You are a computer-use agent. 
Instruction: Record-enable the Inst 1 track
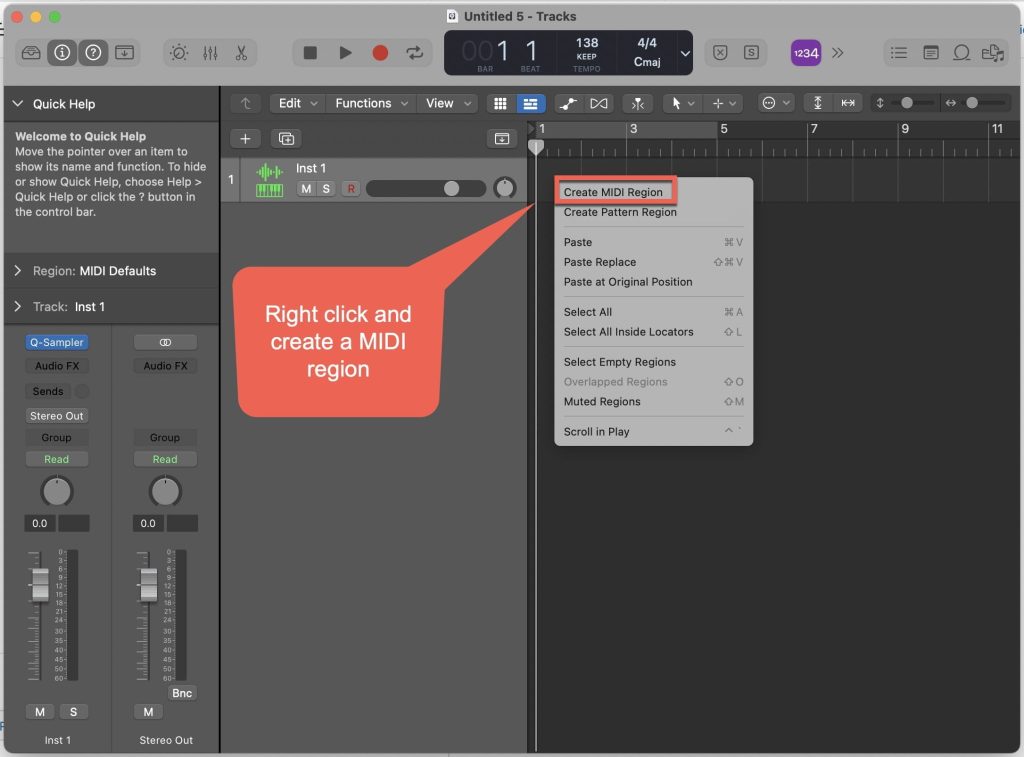coord(350,189)
